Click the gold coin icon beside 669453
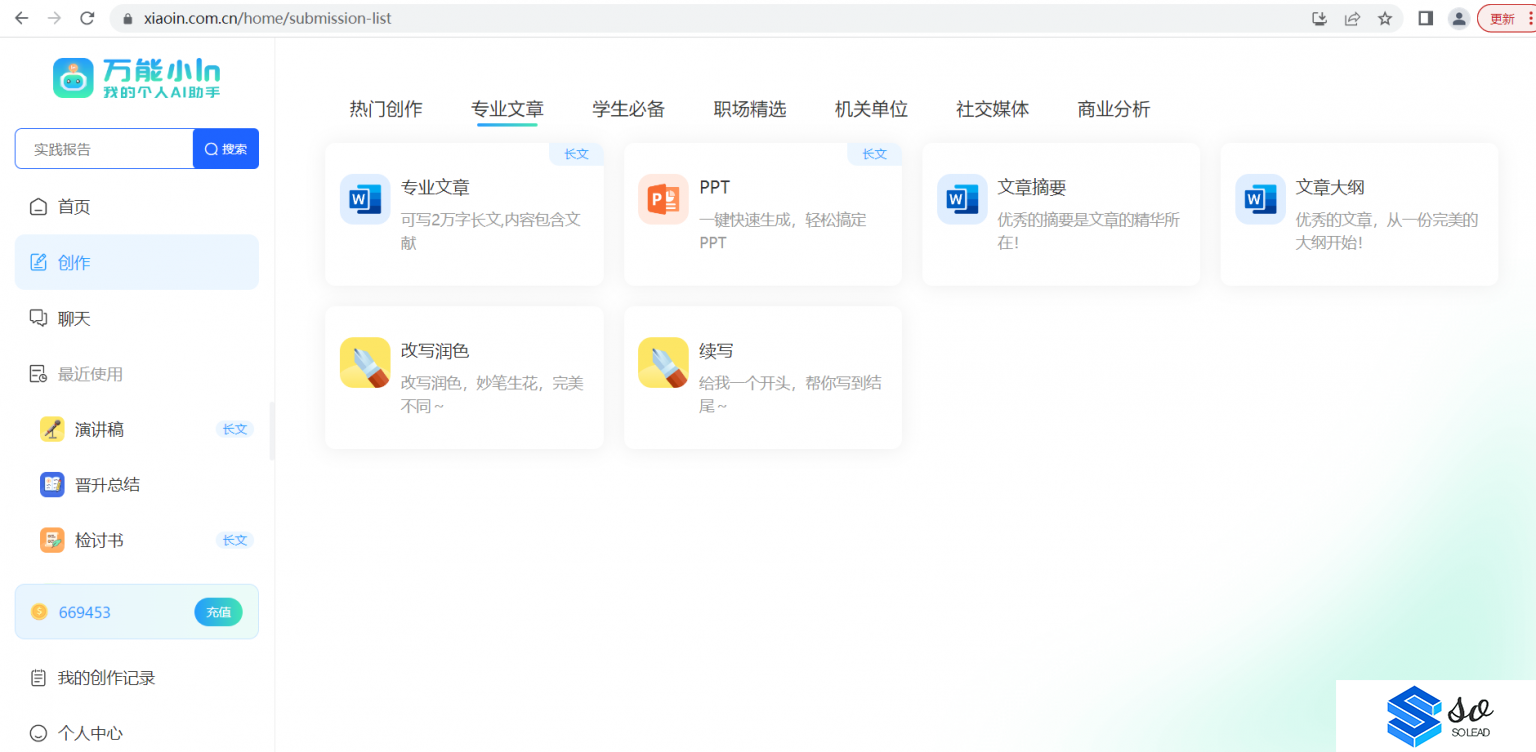Image resolution: width=1536 pixels, height=752 pixels. click(x=39, y=612)
